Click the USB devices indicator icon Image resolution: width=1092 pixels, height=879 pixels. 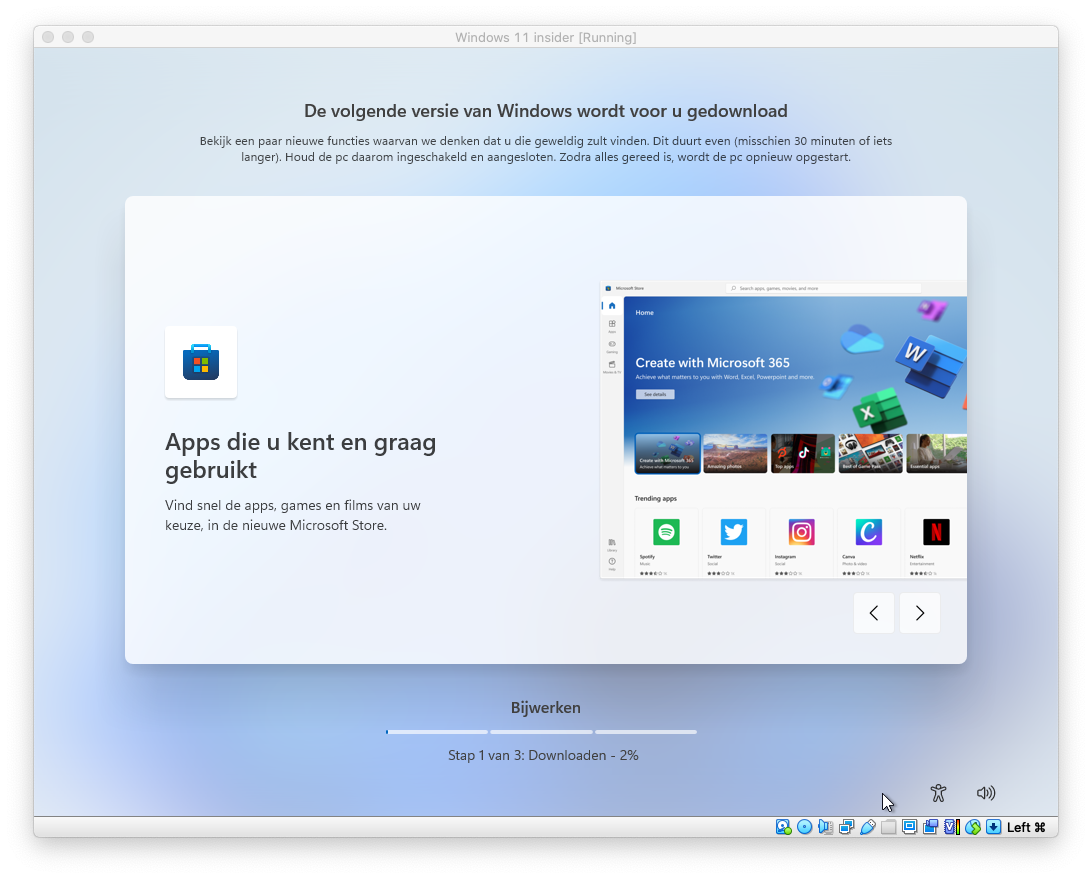pos(867,827)
